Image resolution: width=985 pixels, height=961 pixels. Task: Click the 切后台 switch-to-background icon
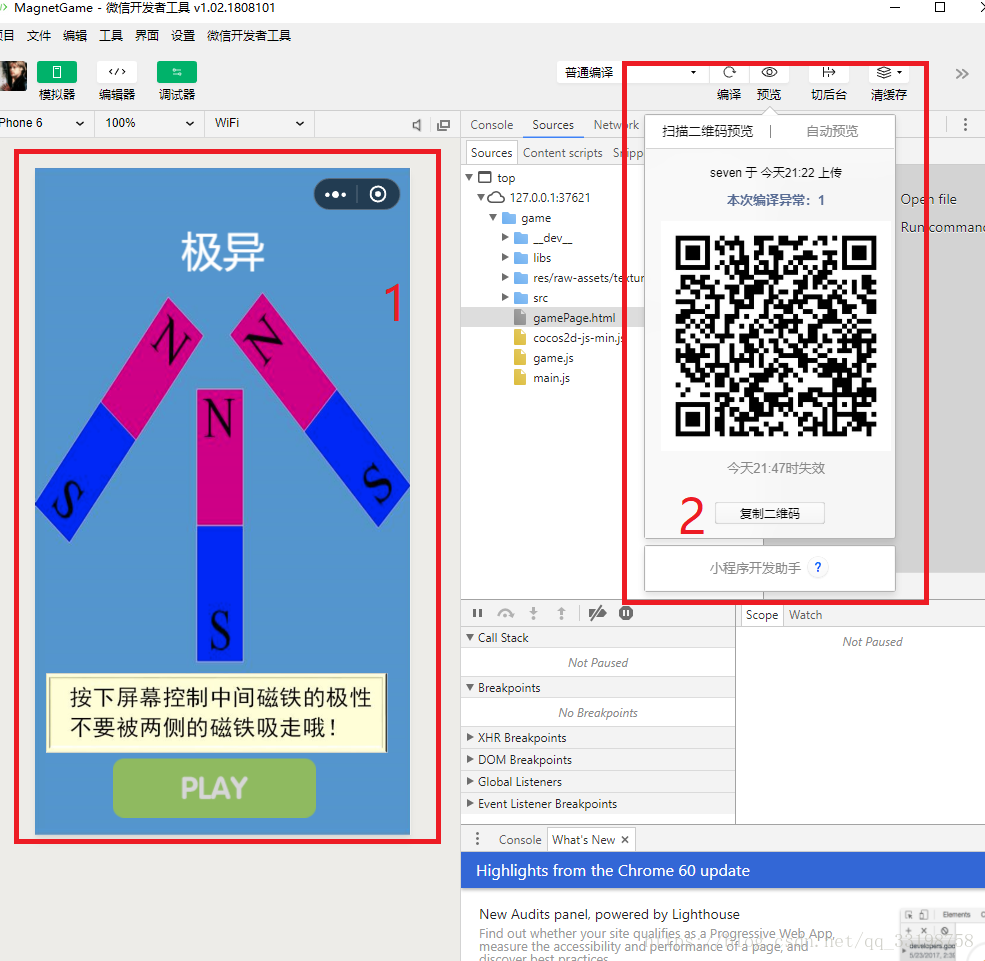[x=829, y=72]
